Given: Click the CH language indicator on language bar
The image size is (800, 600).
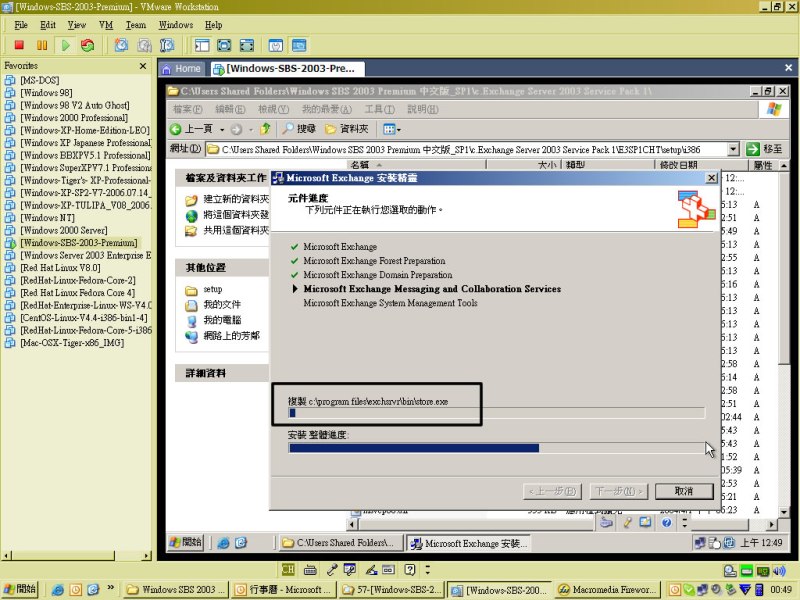Looking at the screenshot, I should tap(288, 569).
